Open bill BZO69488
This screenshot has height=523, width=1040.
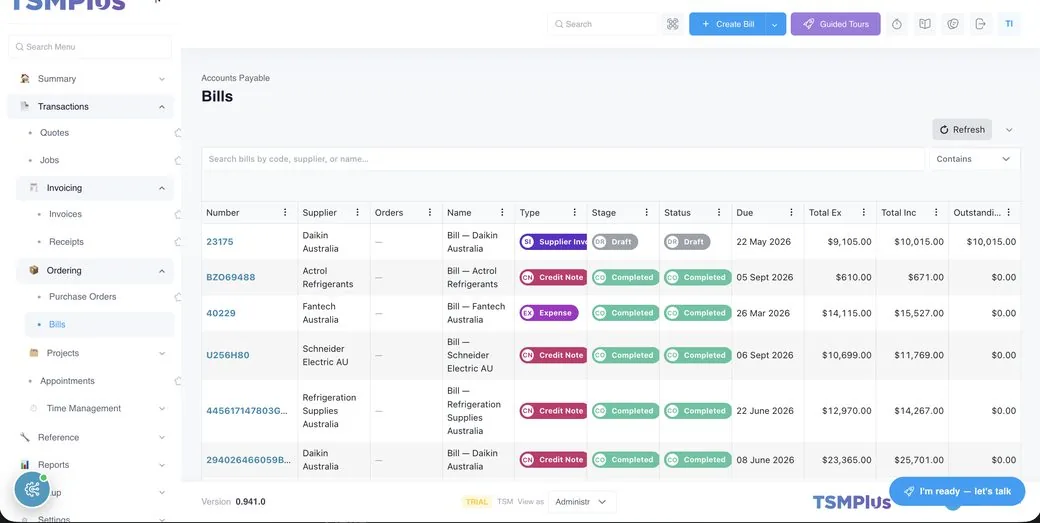point(231,277)
